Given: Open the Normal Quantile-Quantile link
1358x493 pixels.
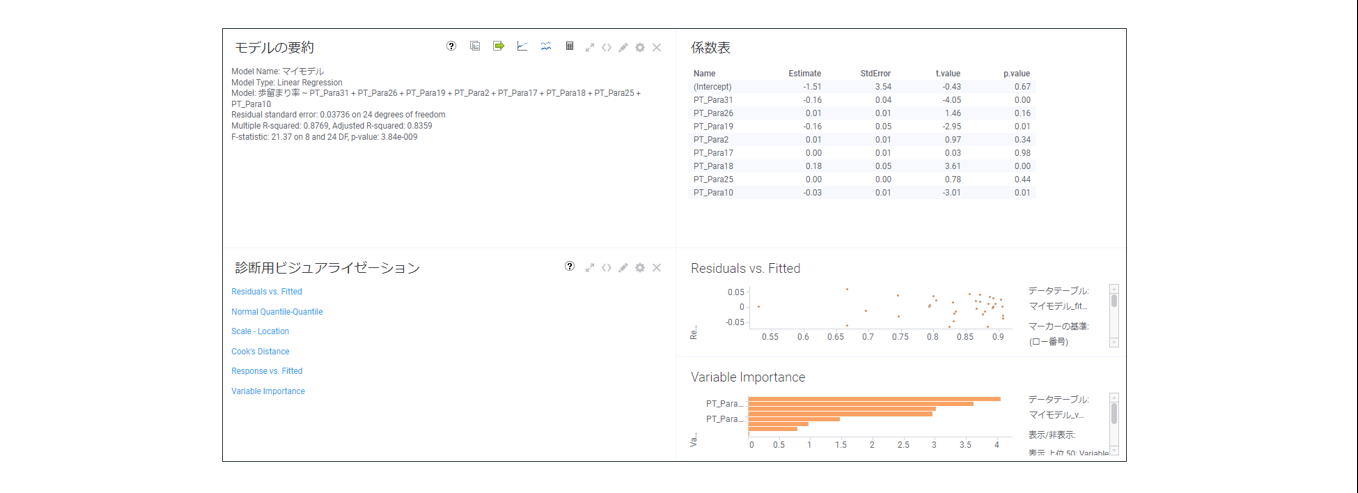Looking at the screenshot, I should 277,312.
